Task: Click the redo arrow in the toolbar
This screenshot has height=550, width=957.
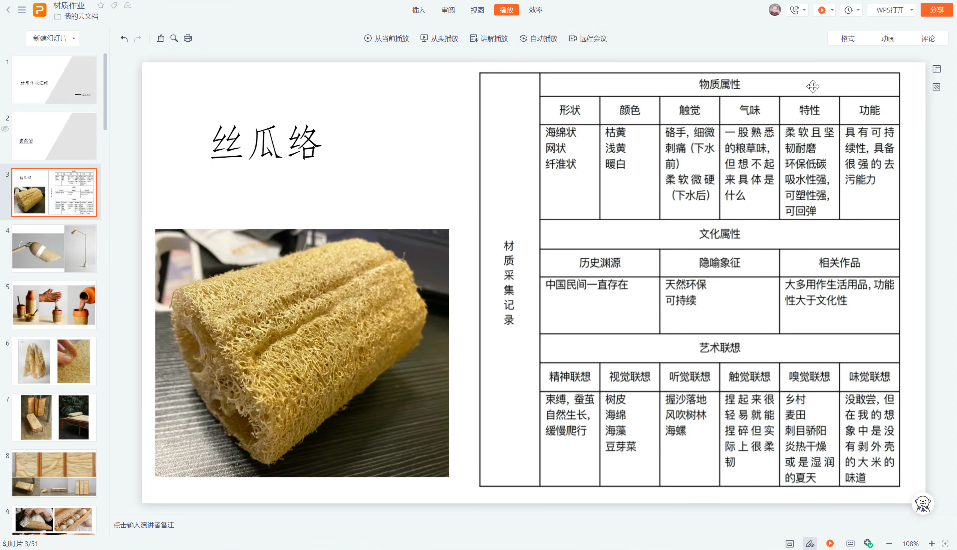Action: 138,38
